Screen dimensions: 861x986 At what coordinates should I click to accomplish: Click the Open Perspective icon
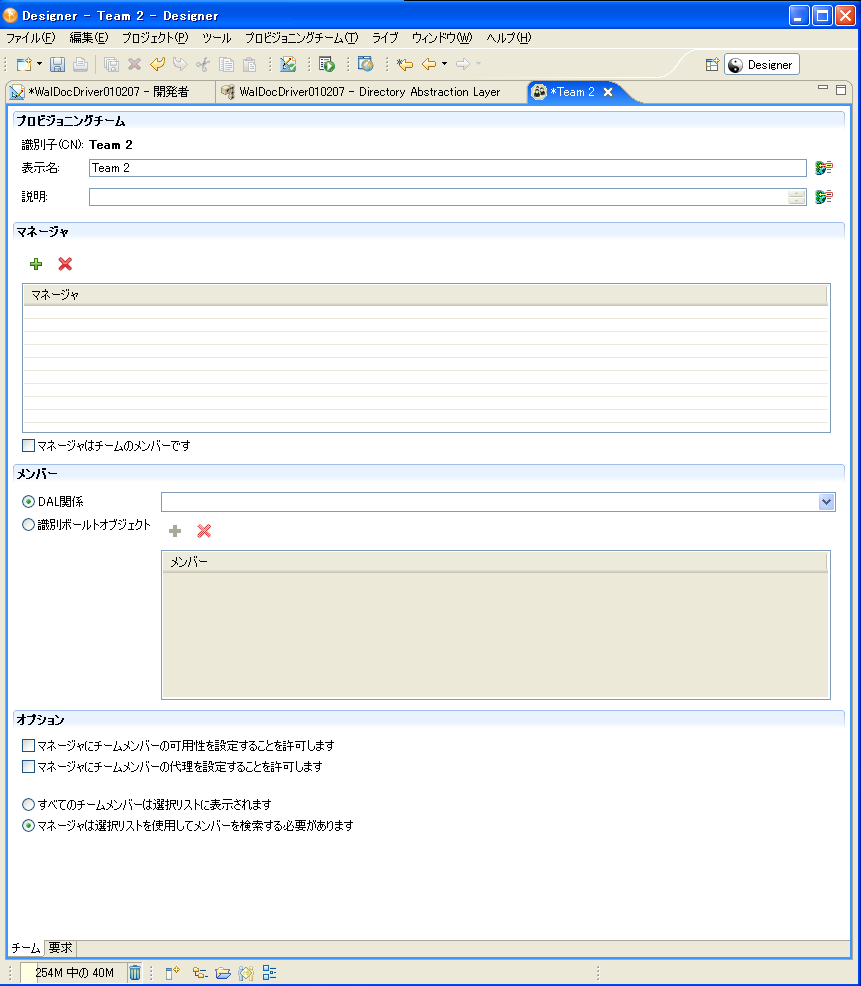[712, 65]
